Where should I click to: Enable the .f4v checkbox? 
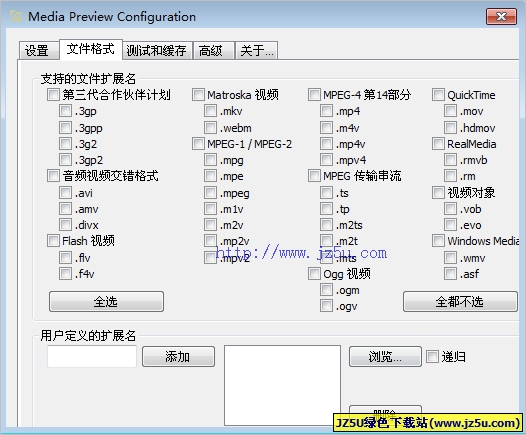point(65,274)
